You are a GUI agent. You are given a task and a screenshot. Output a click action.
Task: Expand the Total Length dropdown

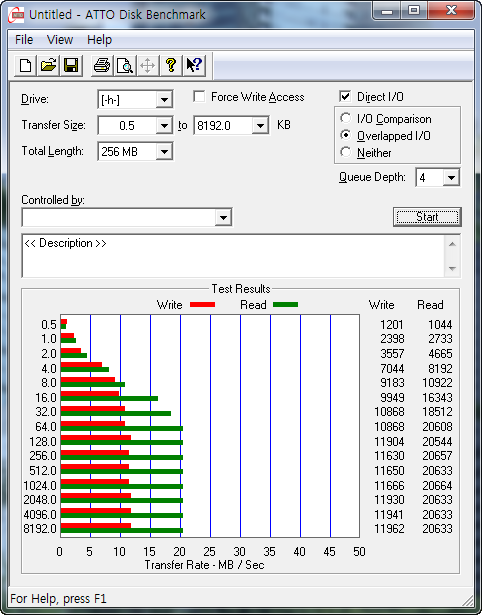coord(164,151)
